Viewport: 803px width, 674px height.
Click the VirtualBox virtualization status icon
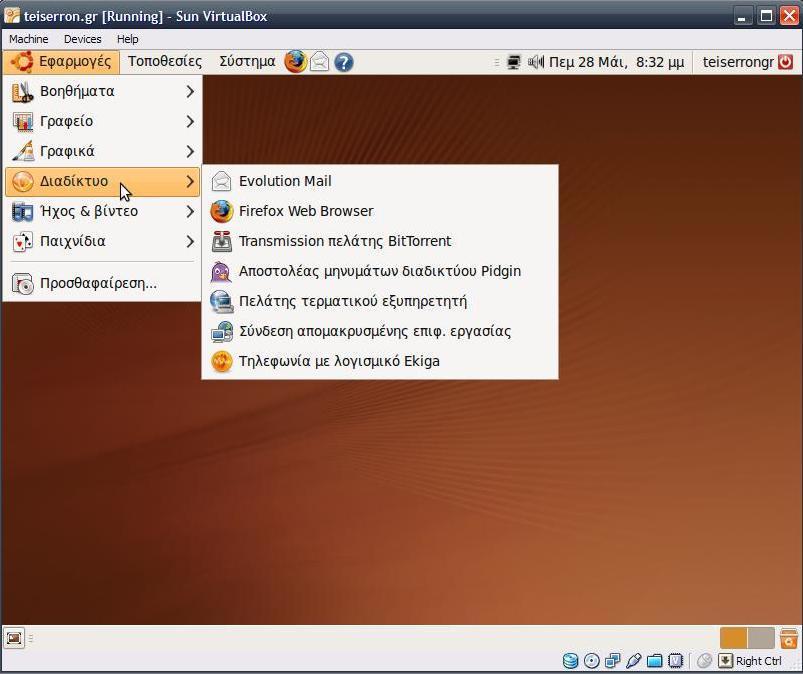[676, 661]
